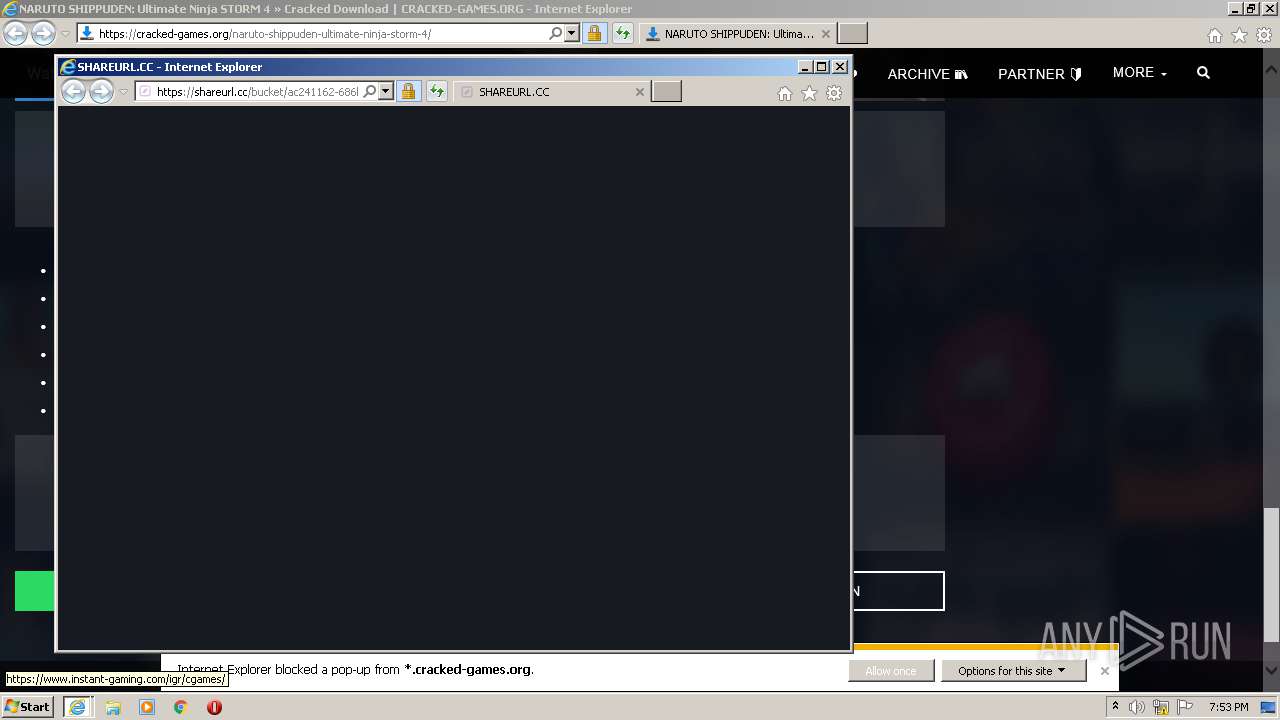
Task: Open ARCHIVE menu on website
Action: tap(928, 73)
